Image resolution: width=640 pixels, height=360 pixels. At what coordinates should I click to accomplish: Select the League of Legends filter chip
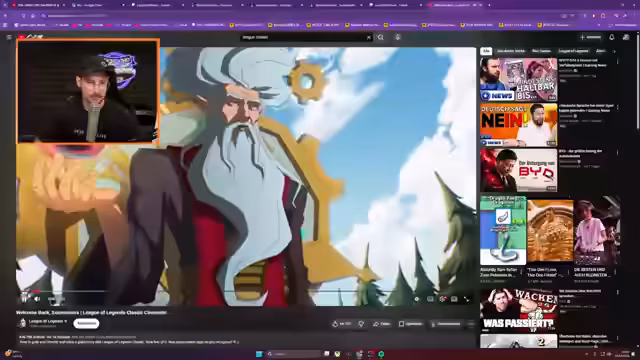[573, 51]
